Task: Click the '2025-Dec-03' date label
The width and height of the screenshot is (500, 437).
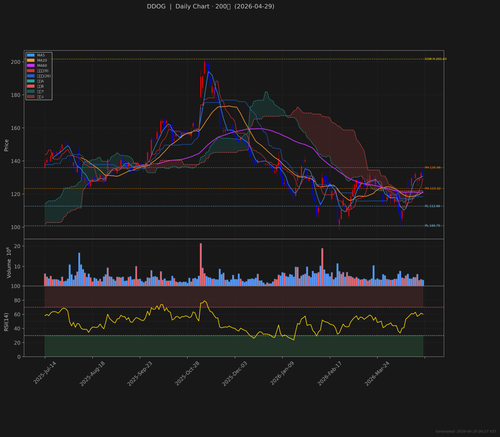Action: pos(235,373)
